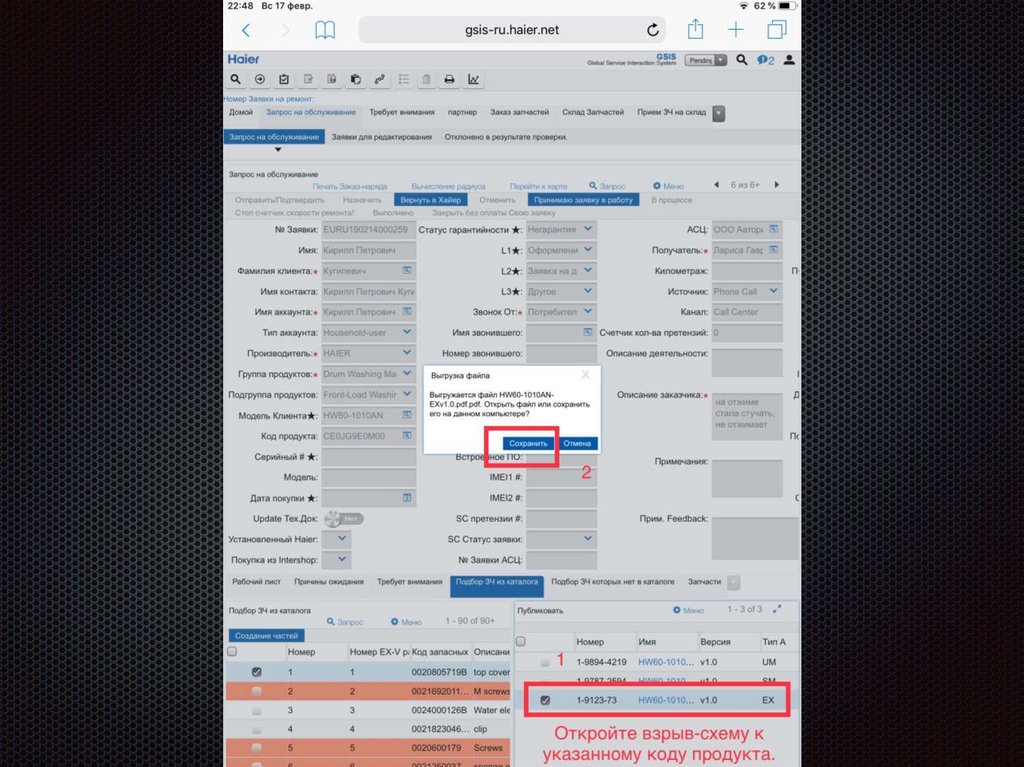Viewport: 1024px width, 767px height.
Task: Open Установленный Haier dropdown
Action: (x=343, y=539)
